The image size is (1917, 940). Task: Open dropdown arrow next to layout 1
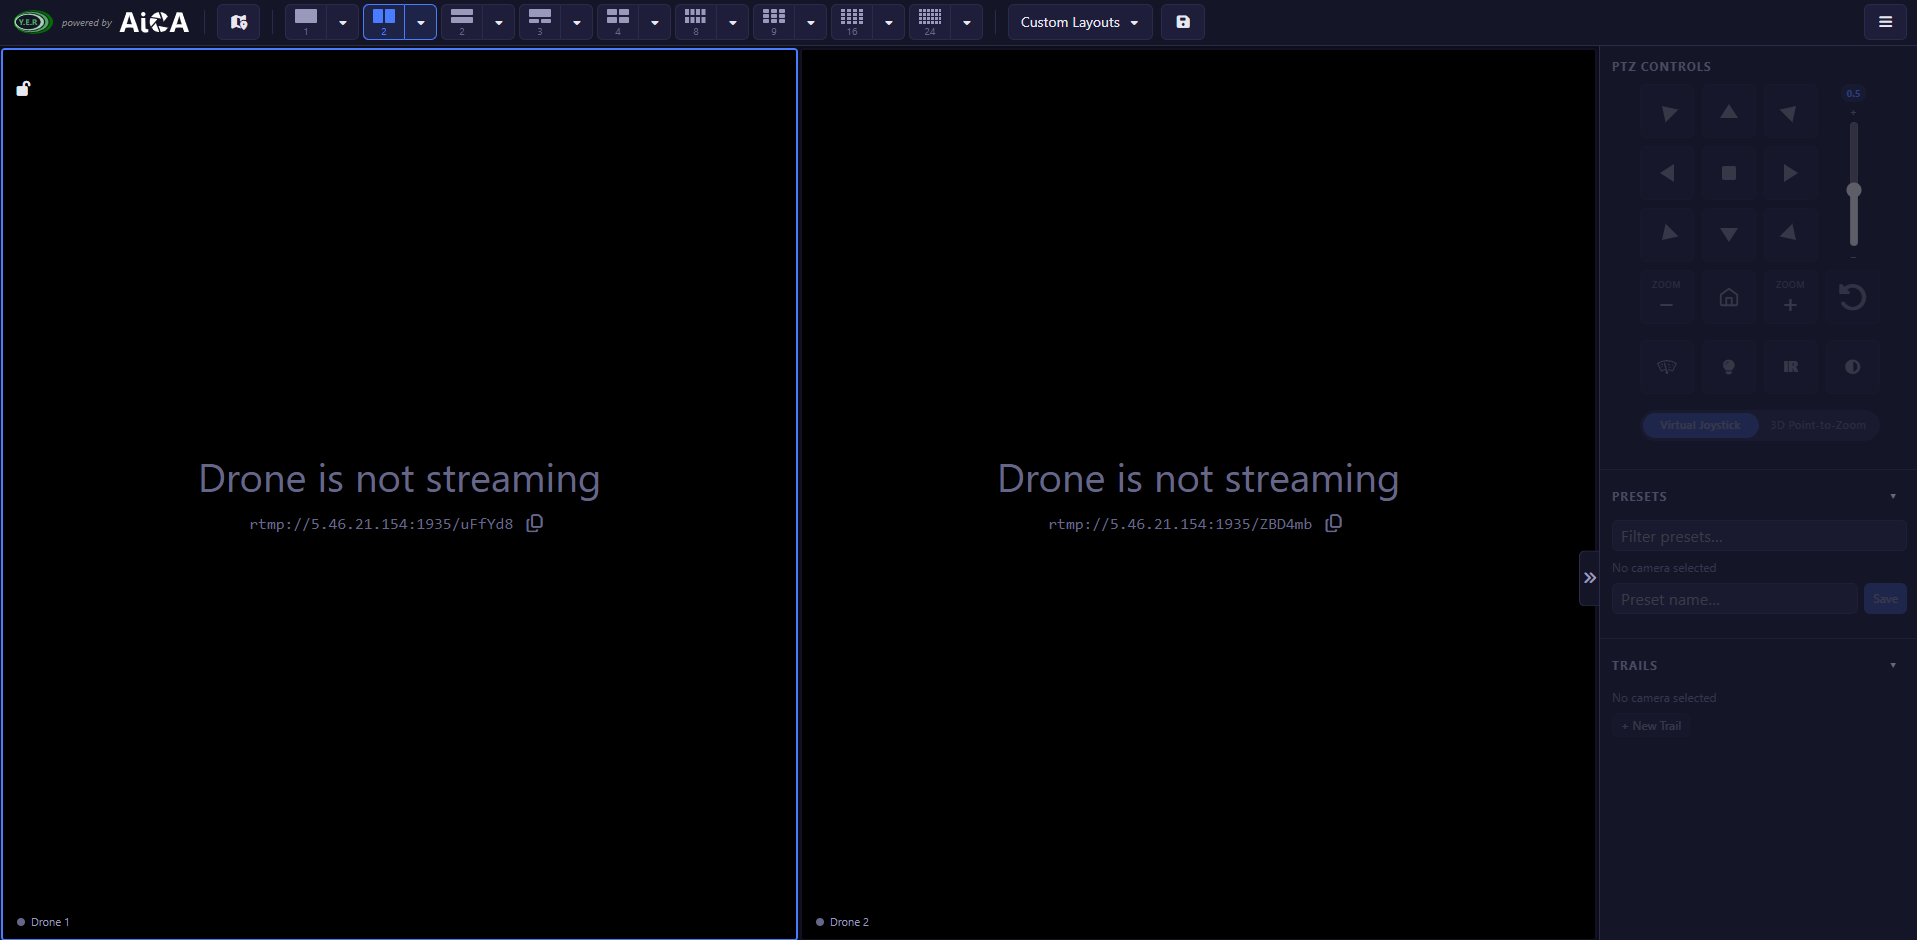coord(343,22)
